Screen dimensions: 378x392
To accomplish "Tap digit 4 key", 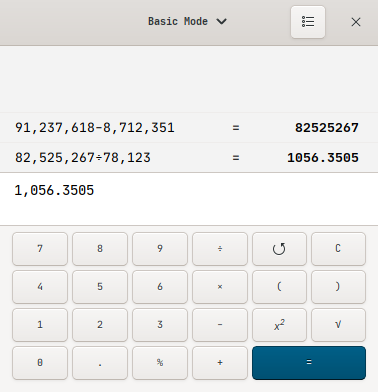I will coord(40,287).
